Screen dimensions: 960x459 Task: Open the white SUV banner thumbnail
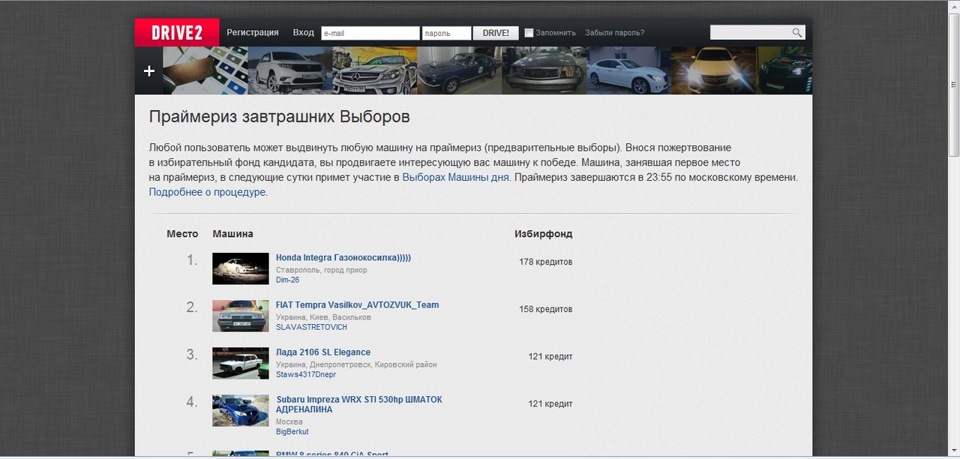[x=290, y=70]
